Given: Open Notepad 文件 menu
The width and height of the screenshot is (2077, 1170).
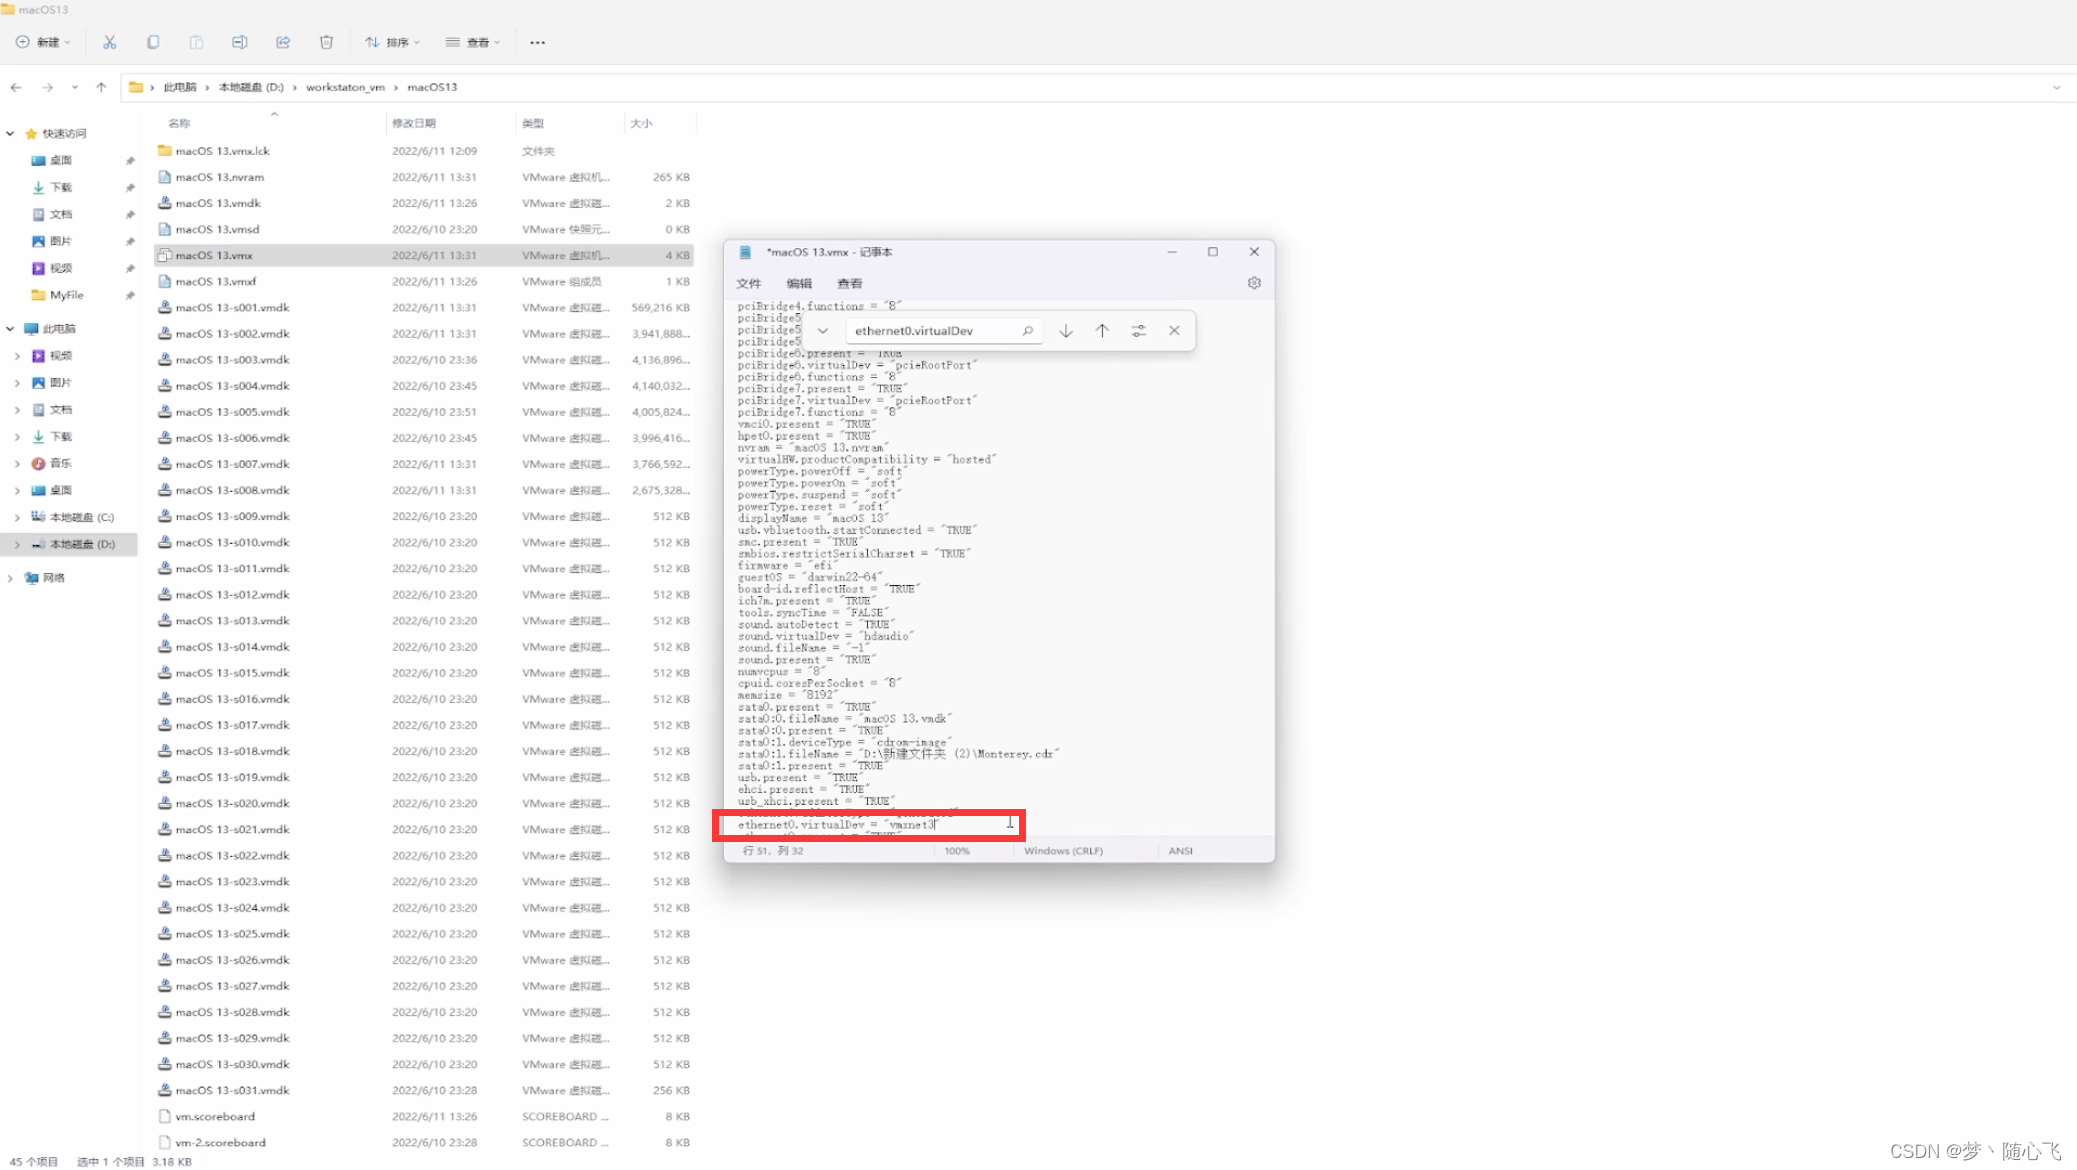Looking at the screenshot, I should (x=748, y=283).
